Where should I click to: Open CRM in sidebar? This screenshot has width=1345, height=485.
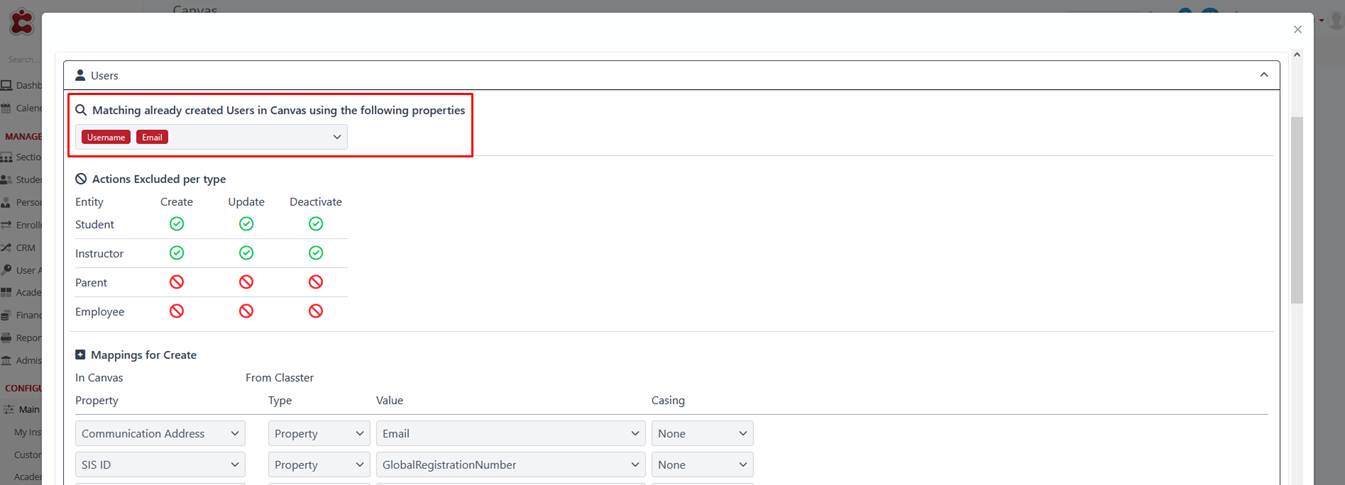(x=20, y=248)
